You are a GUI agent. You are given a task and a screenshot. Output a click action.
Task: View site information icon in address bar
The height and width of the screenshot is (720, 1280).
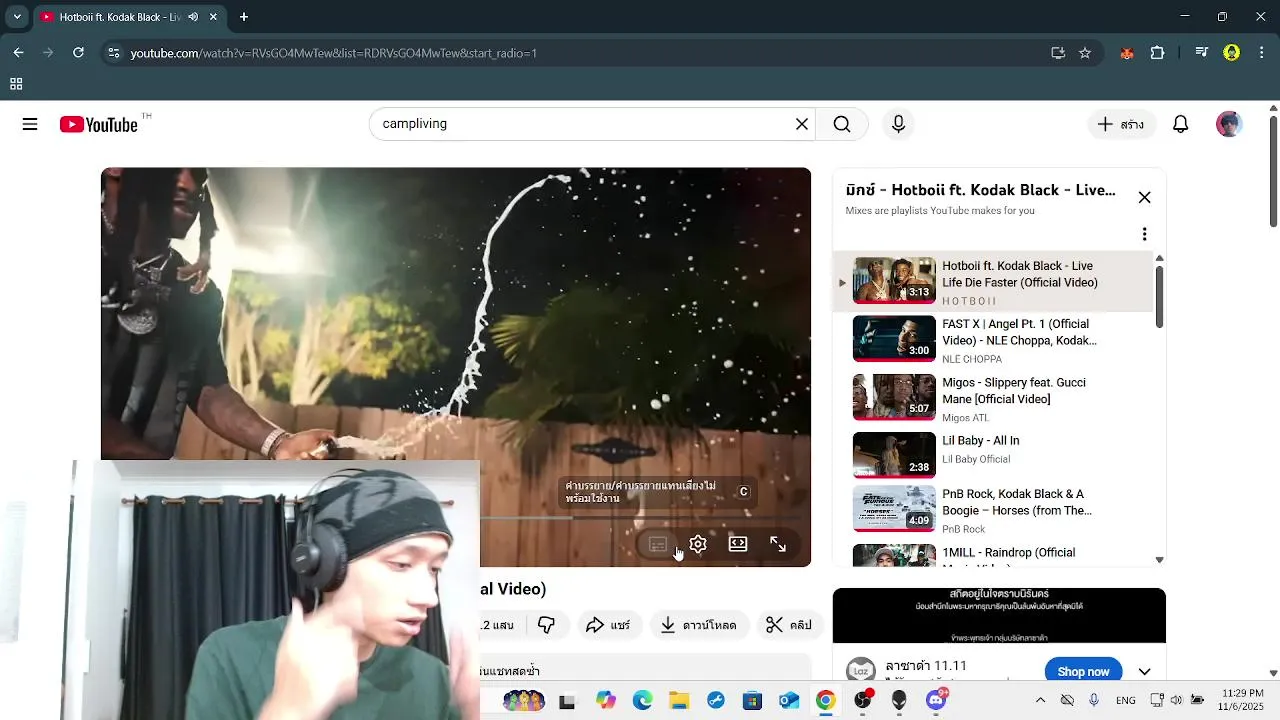click(113, 53)
